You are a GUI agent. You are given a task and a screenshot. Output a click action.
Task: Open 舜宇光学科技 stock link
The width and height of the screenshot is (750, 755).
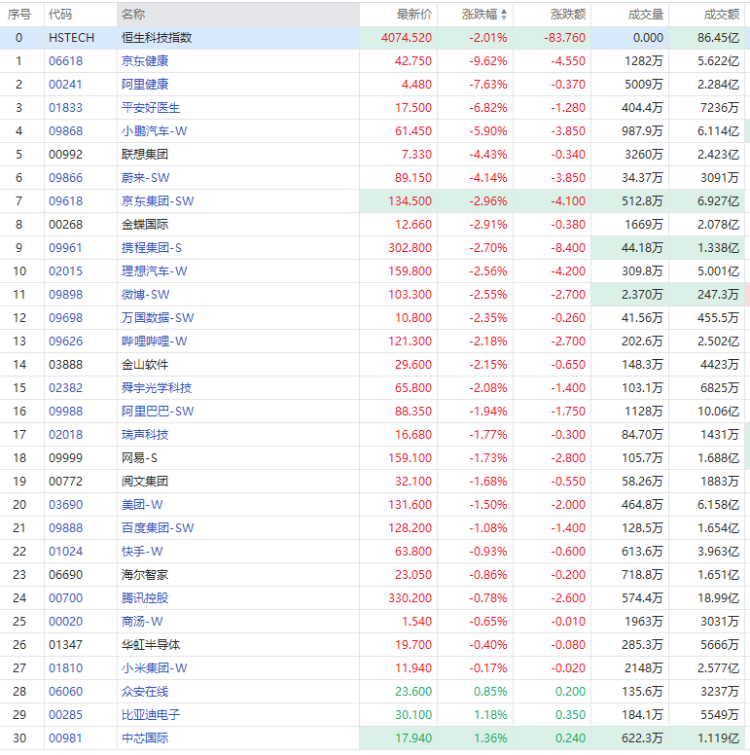click(156, 388)
